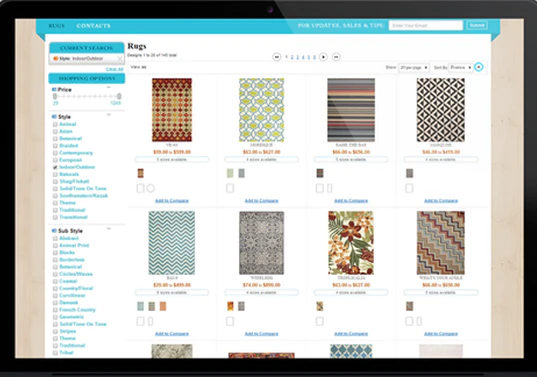537x377 pixels.
Task: Click the Enter Your Email field
Action: pyautogui.click(x=426, y=25)
